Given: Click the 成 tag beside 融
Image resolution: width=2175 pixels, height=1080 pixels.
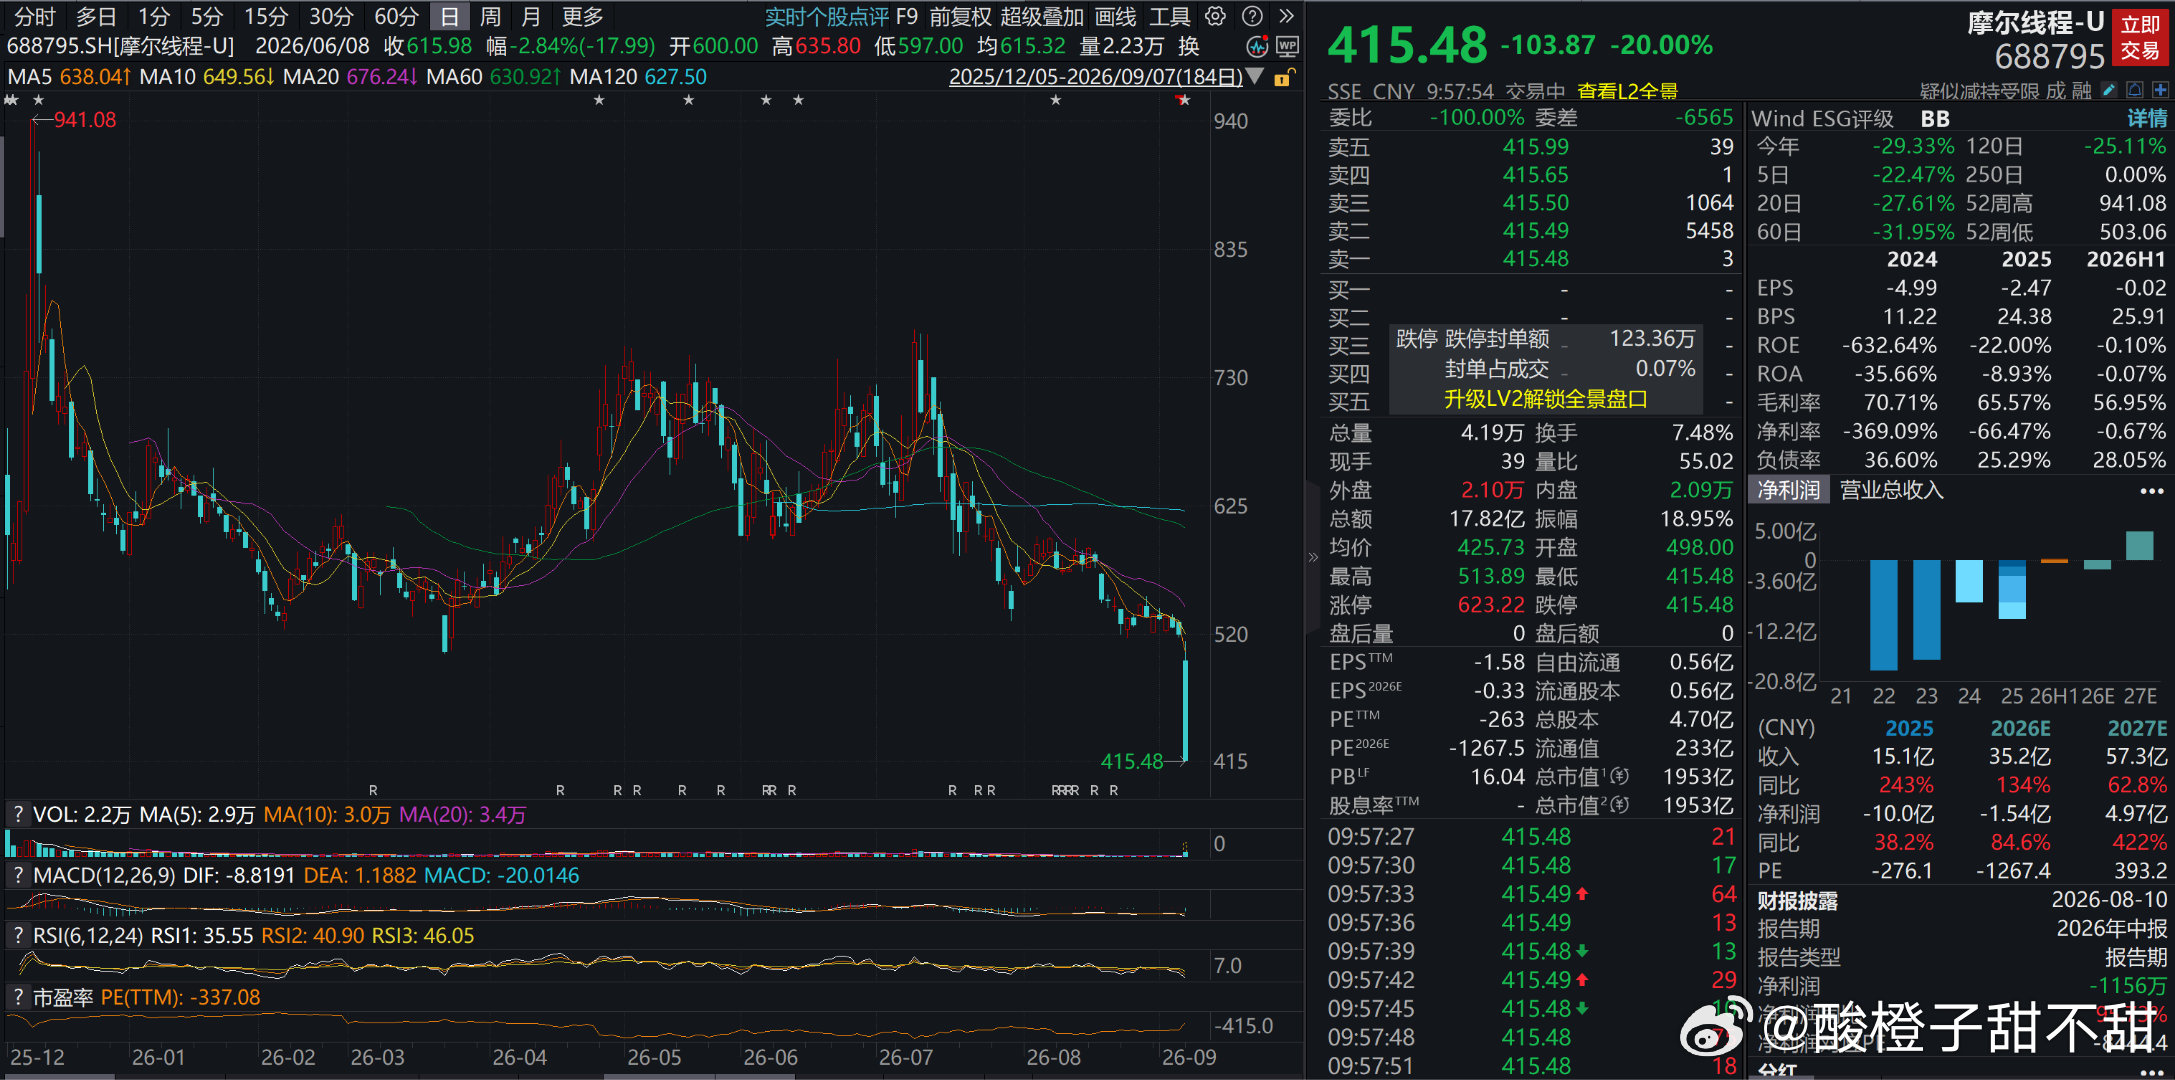Looking at the screenshot, I should [x=2056, y=91].
